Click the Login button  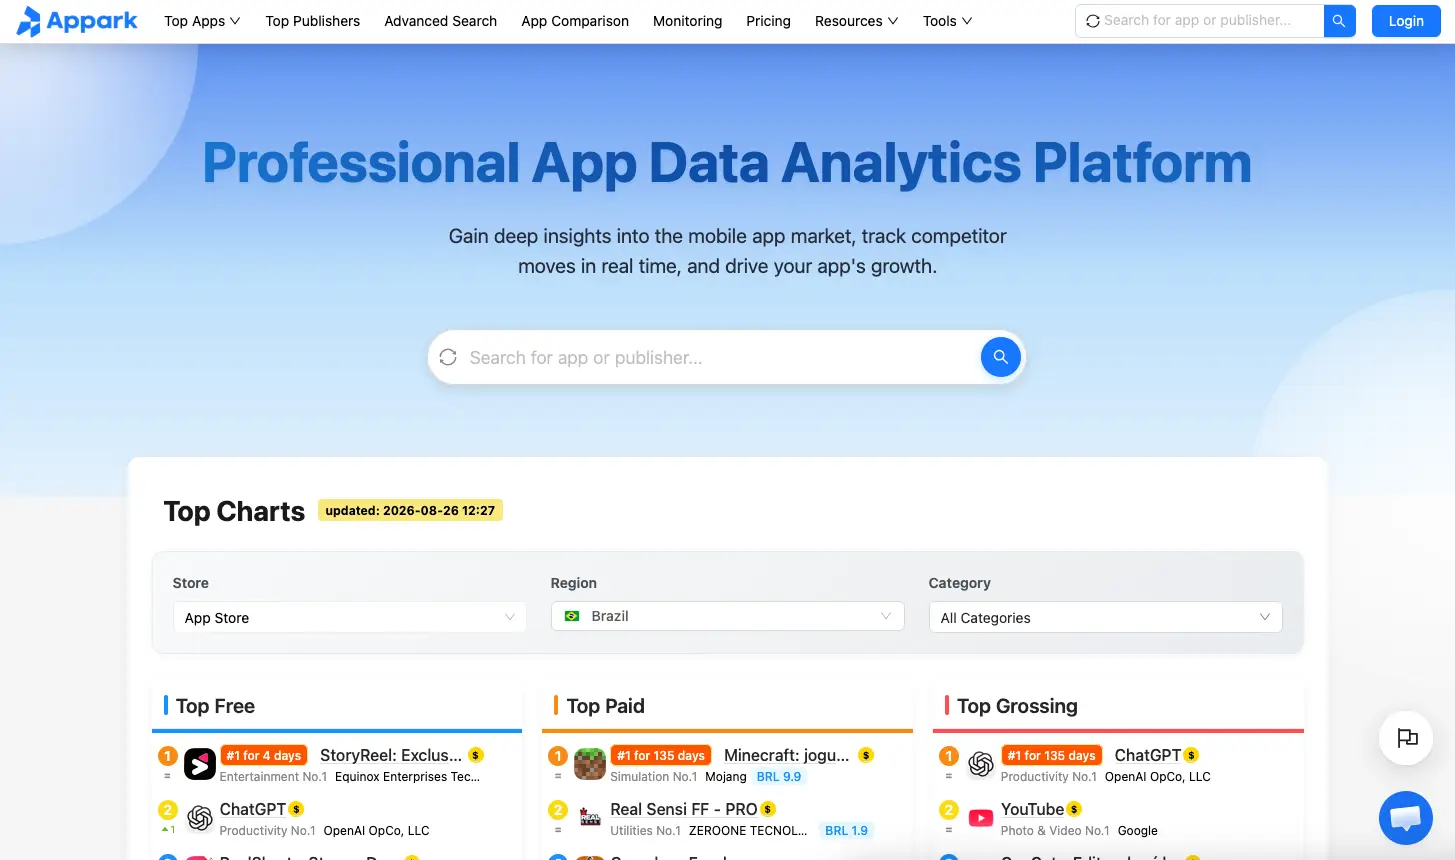[1406, 21]
